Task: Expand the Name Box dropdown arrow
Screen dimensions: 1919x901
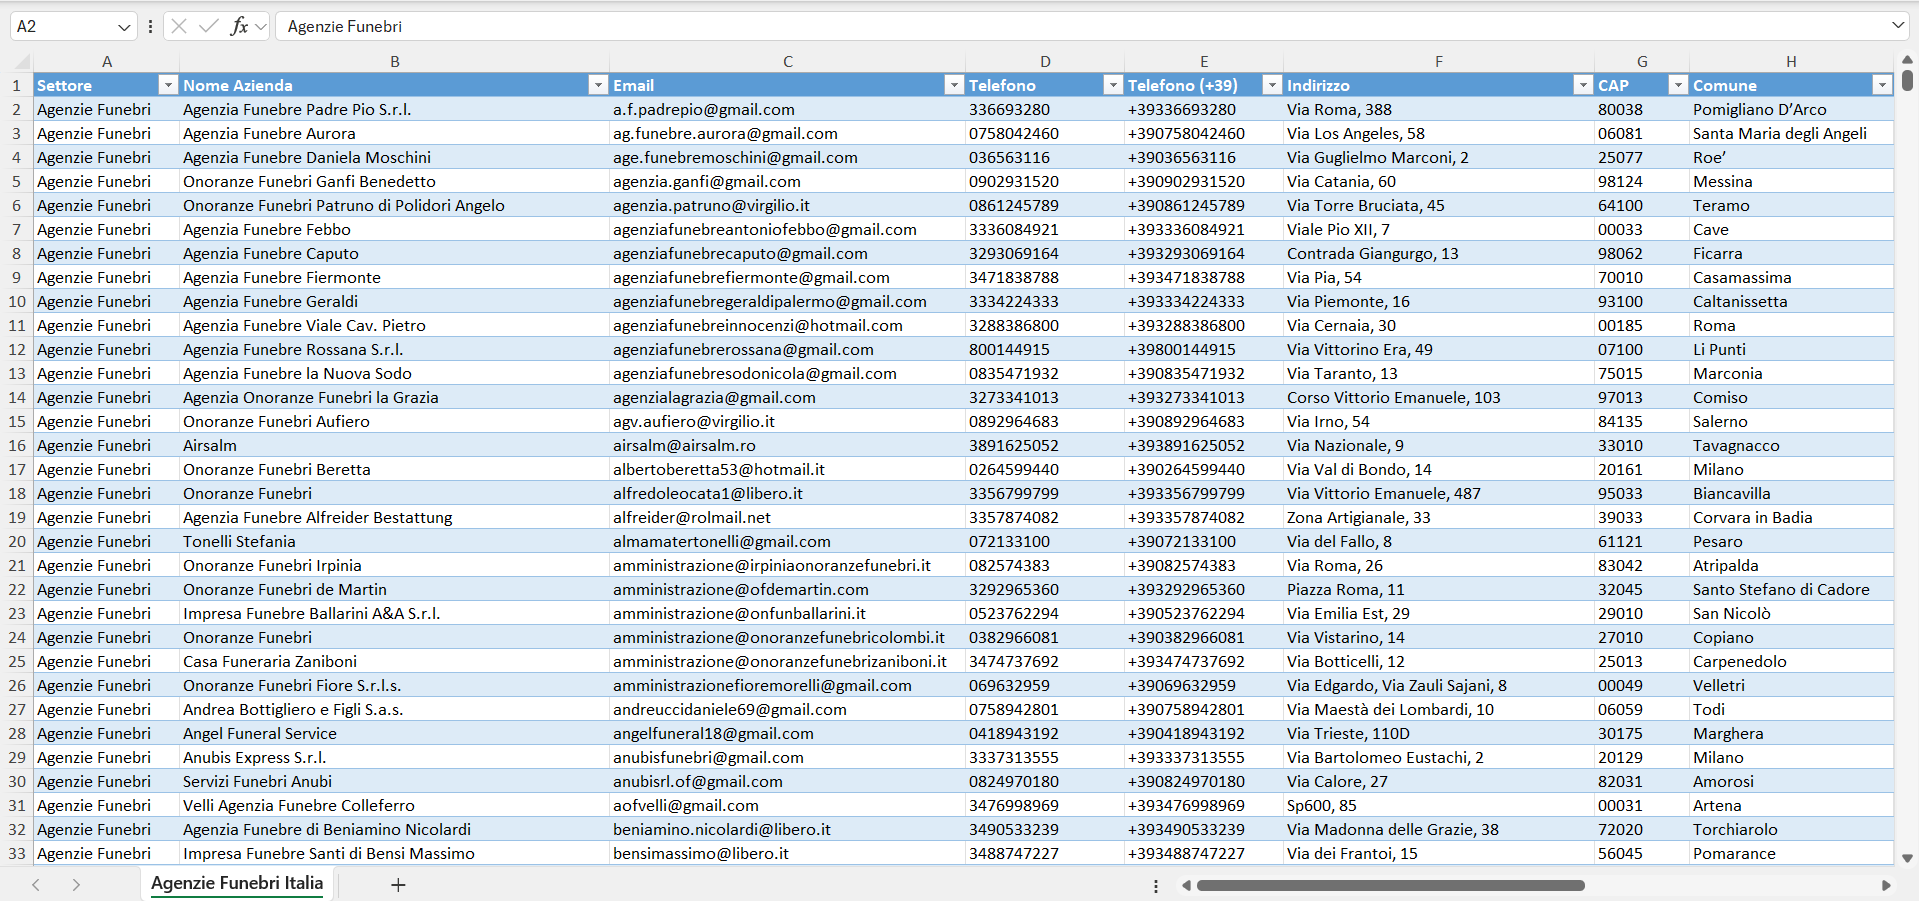Action: 124,27
